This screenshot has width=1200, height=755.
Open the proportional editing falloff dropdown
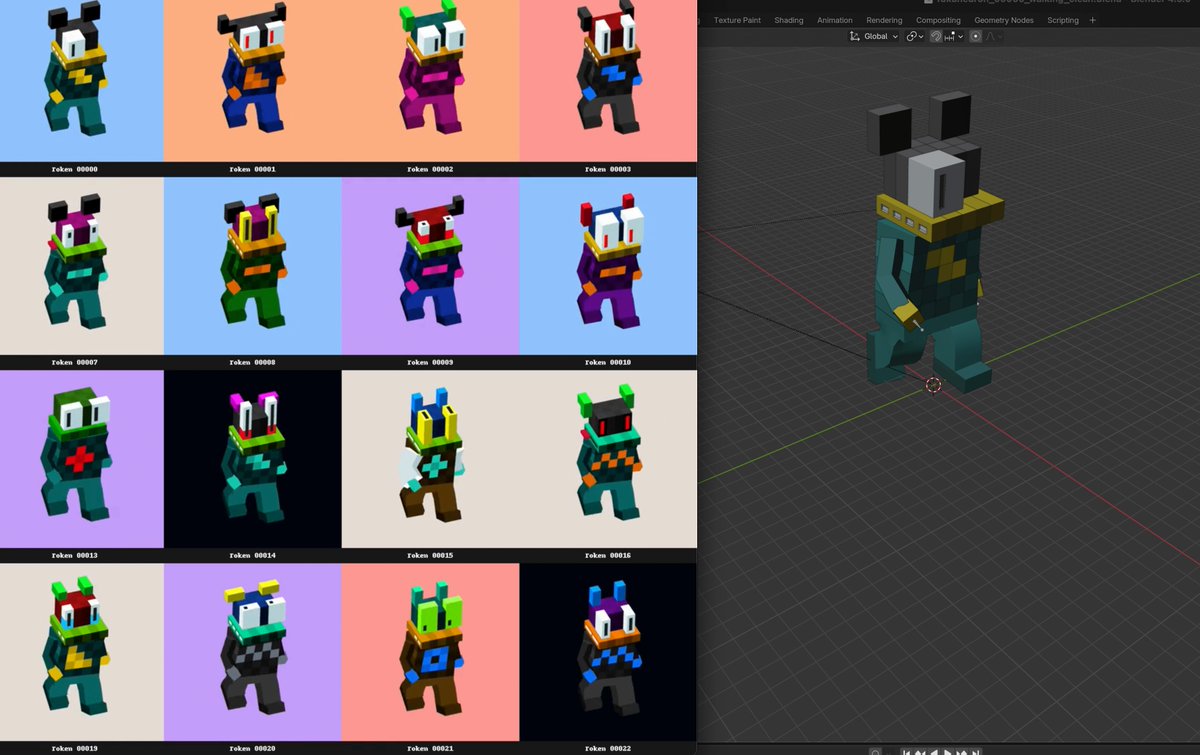(x=993, y=36)
